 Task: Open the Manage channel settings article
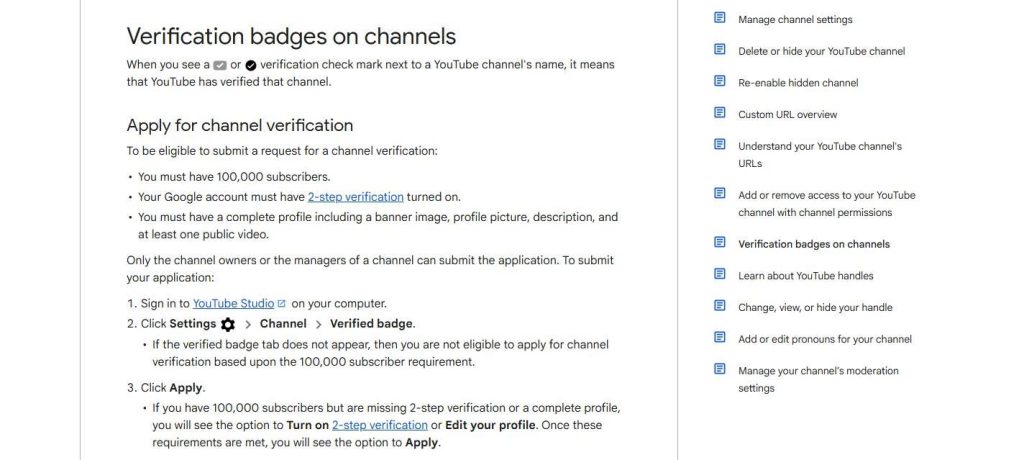point(795,20)
